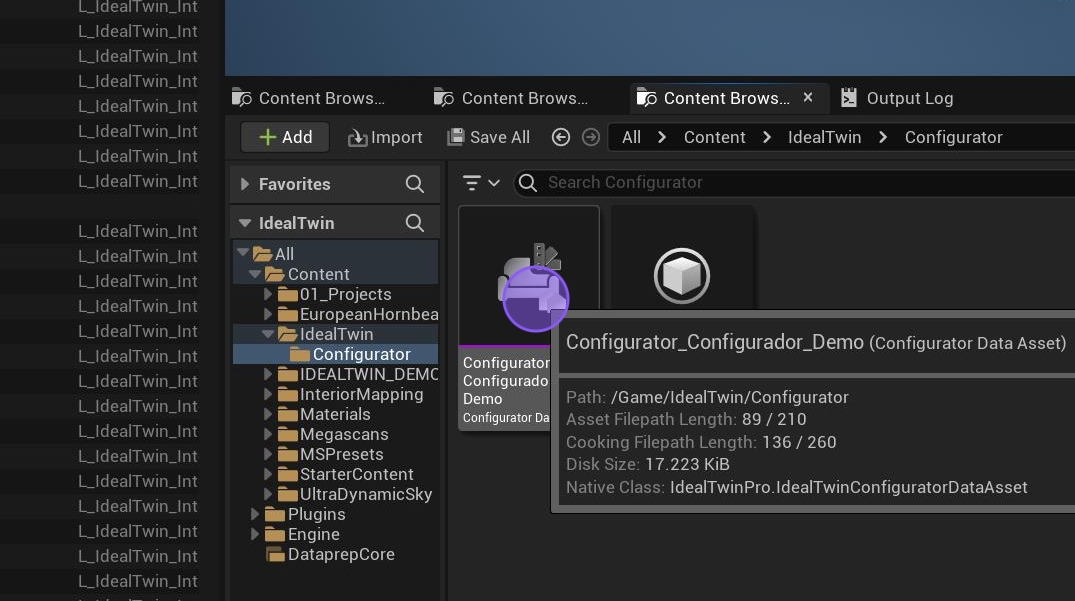Collapse the IdealTwin folder in tree
This screenshot has height=601, width=1075.
click(x=268, y=334)
